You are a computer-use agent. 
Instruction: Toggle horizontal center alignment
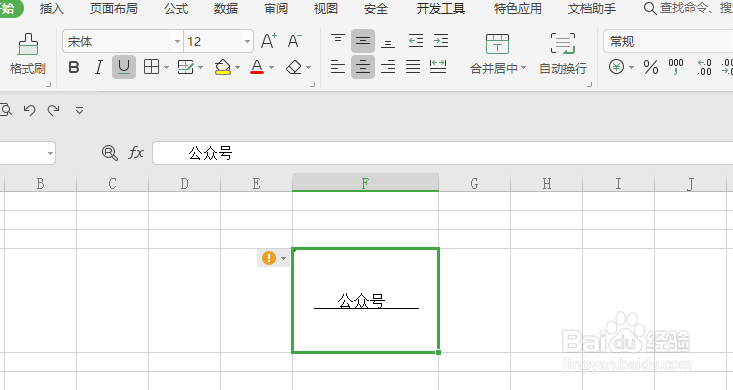pyautogui.click(x=363, y=67)
